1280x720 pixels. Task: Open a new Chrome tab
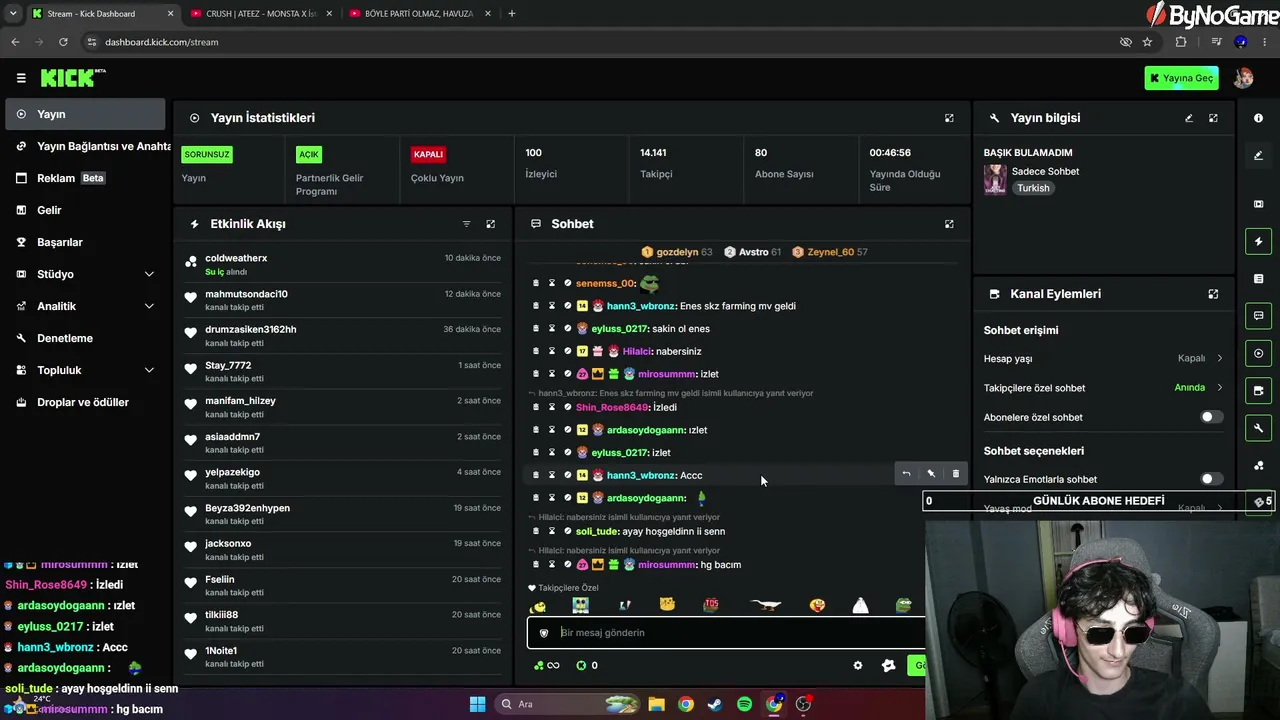(512, 14)
